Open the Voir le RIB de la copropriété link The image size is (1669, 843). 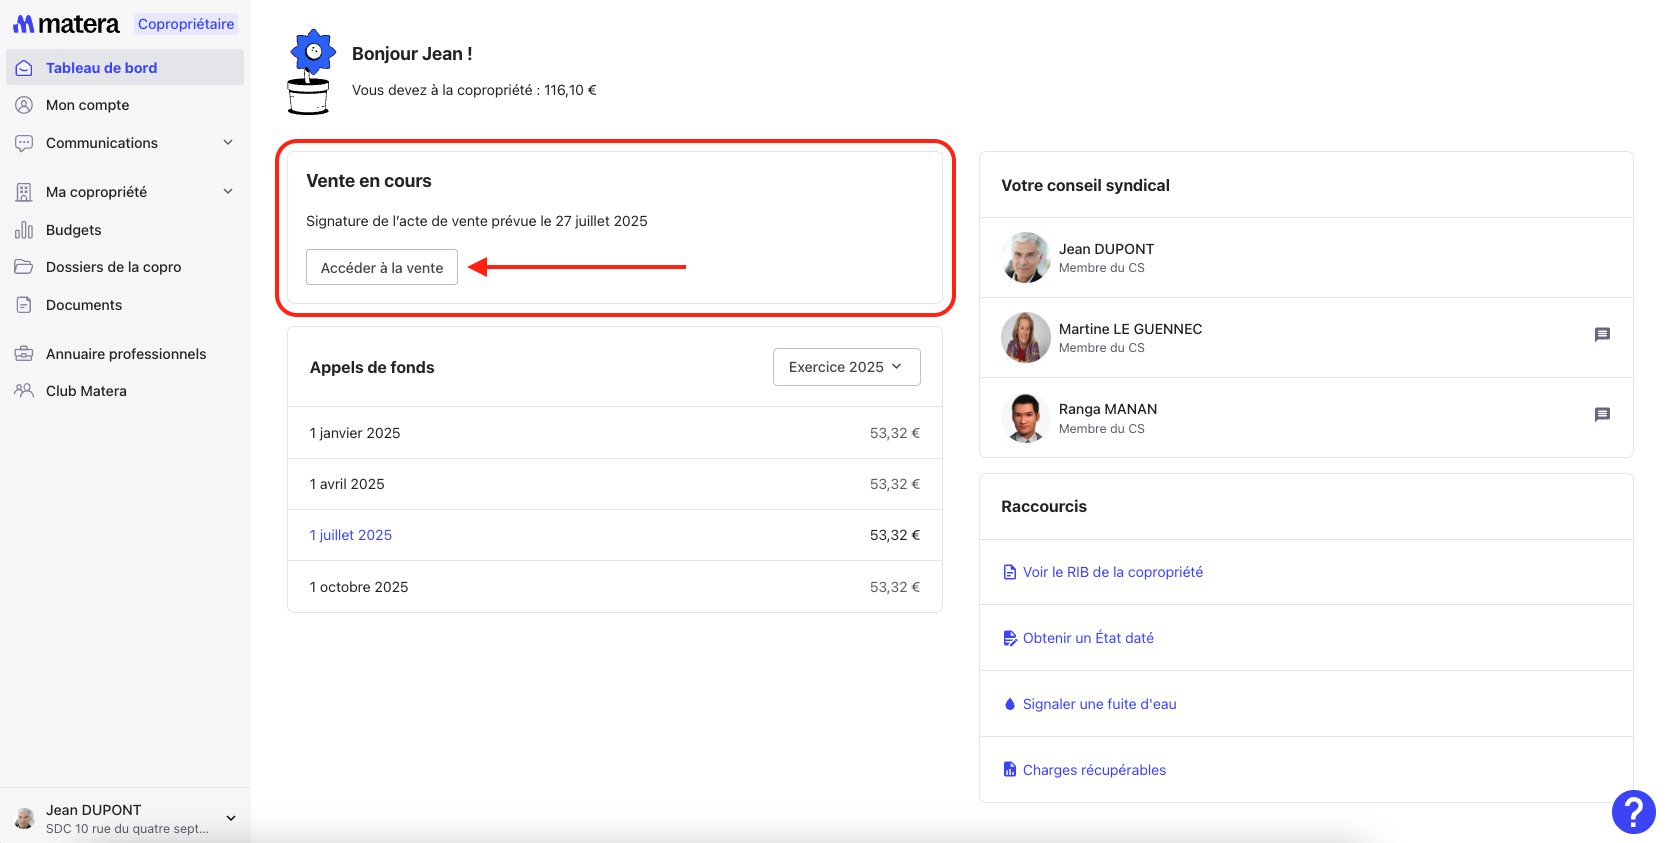(1112, 572)
